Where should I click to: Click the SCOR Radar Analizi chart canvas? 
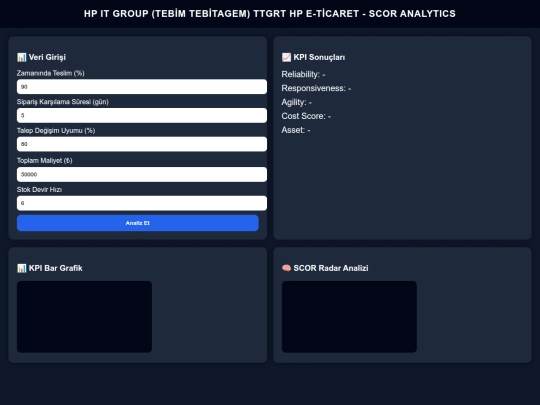pyautogui.click(x=349, y=317)
